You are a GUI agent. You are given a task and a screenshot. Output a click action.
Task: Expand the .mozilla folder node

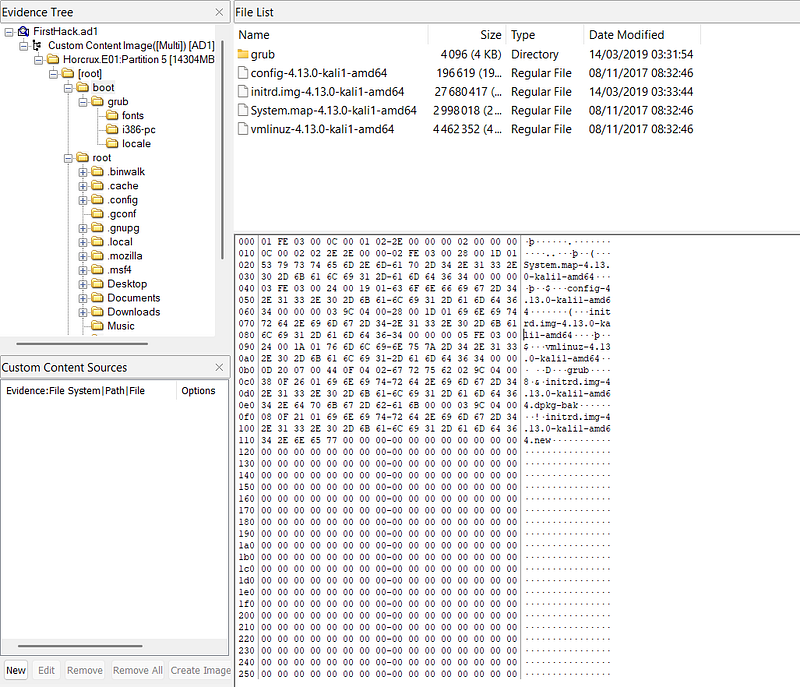coord(83,256)
